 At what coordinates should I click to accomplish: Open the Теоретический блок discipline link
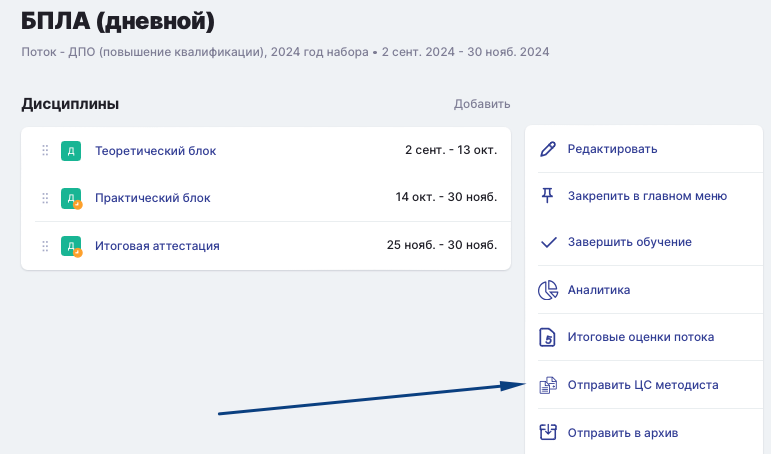(x=155, y=151)
